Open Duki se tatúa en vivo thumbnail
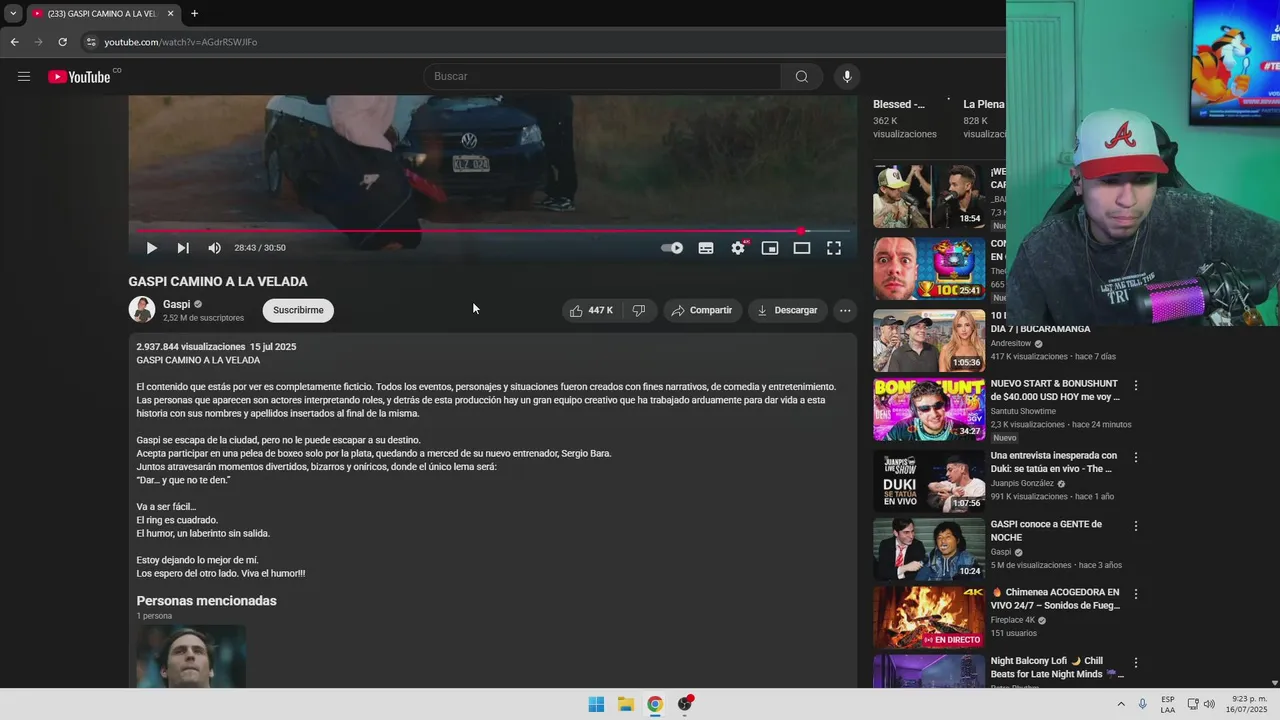This screenshot has height=720, width=1280. coord(929,481)
